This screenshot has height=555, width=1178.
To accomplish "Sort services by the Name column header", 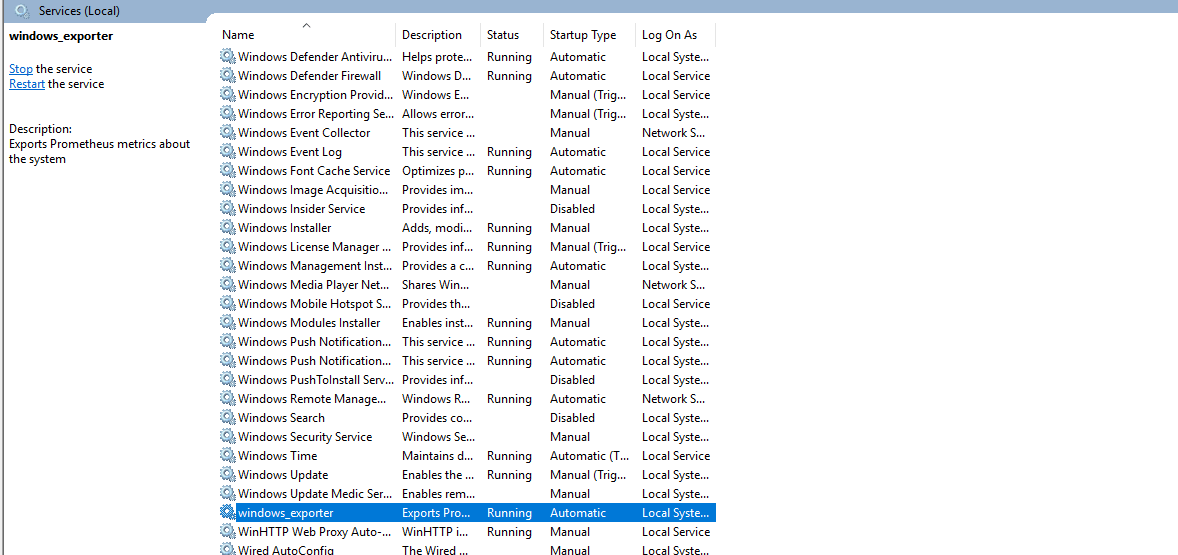I will [x=238, y=35].
